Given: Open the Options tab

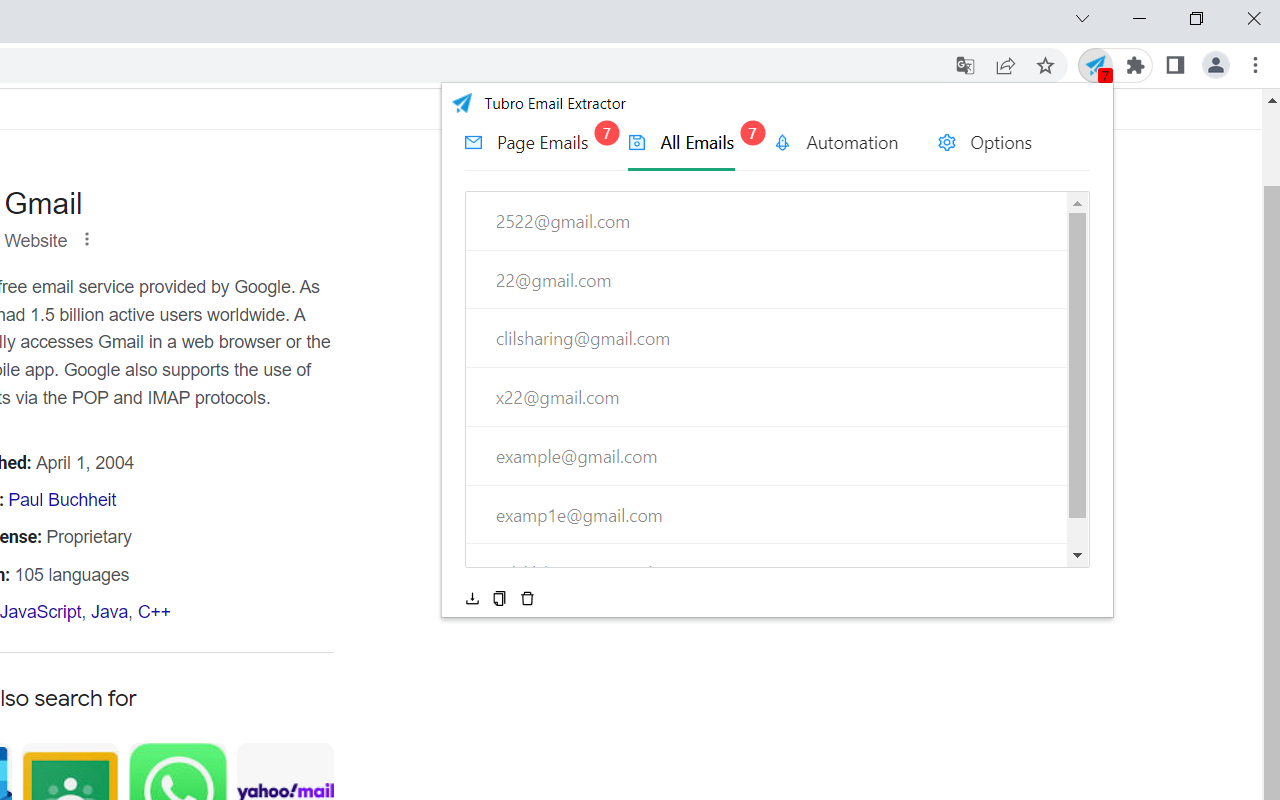Looking at the screenshot, I should (985, 143).
